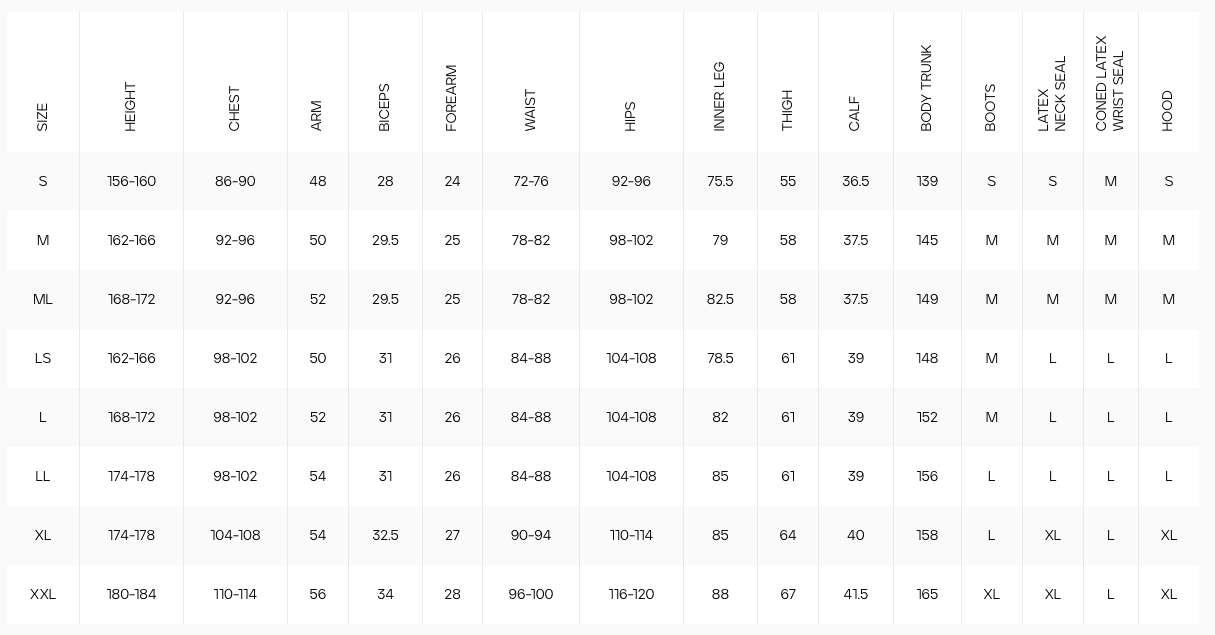This screenshot has height=635, width=1215.
Task: Select the ML size row label
Action: [43, 299]
